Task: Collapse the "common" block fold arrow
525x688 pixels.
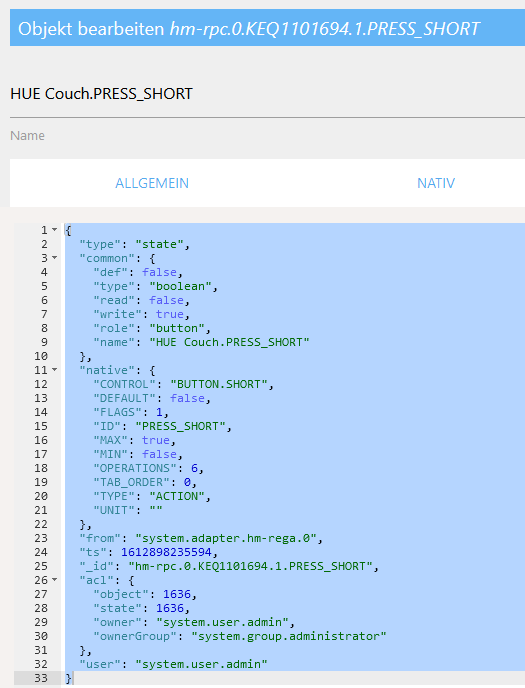Action: click(54, 258)
